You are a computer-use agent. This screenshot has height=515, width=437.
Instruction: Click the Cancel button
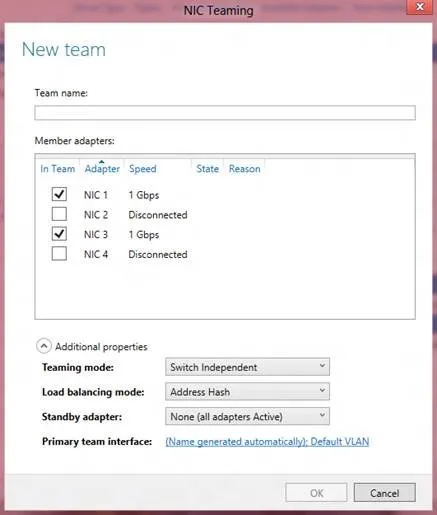coord(385,493)
